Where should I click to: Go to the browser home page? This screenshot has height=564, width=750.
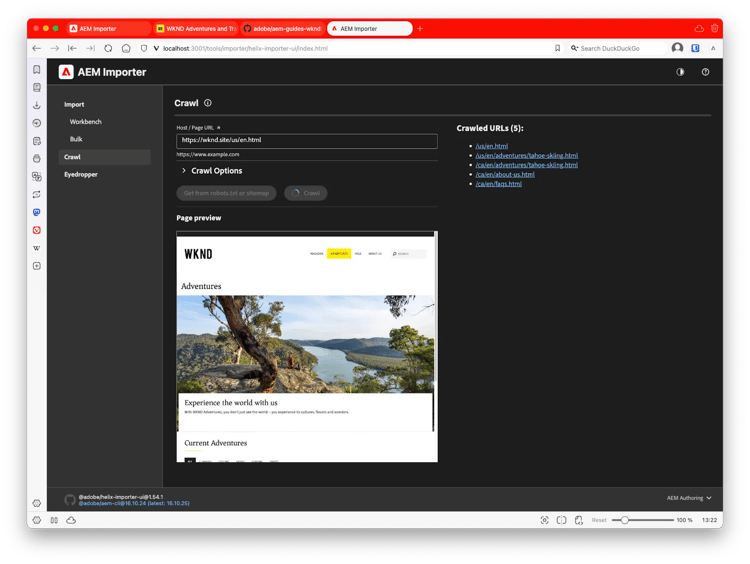[x=126, y=48]
